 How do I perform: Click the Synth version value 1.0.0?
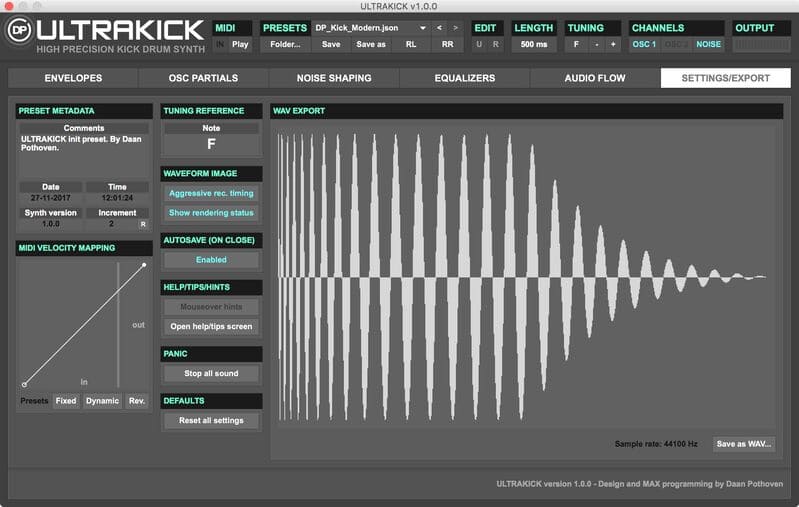[50, 224]
